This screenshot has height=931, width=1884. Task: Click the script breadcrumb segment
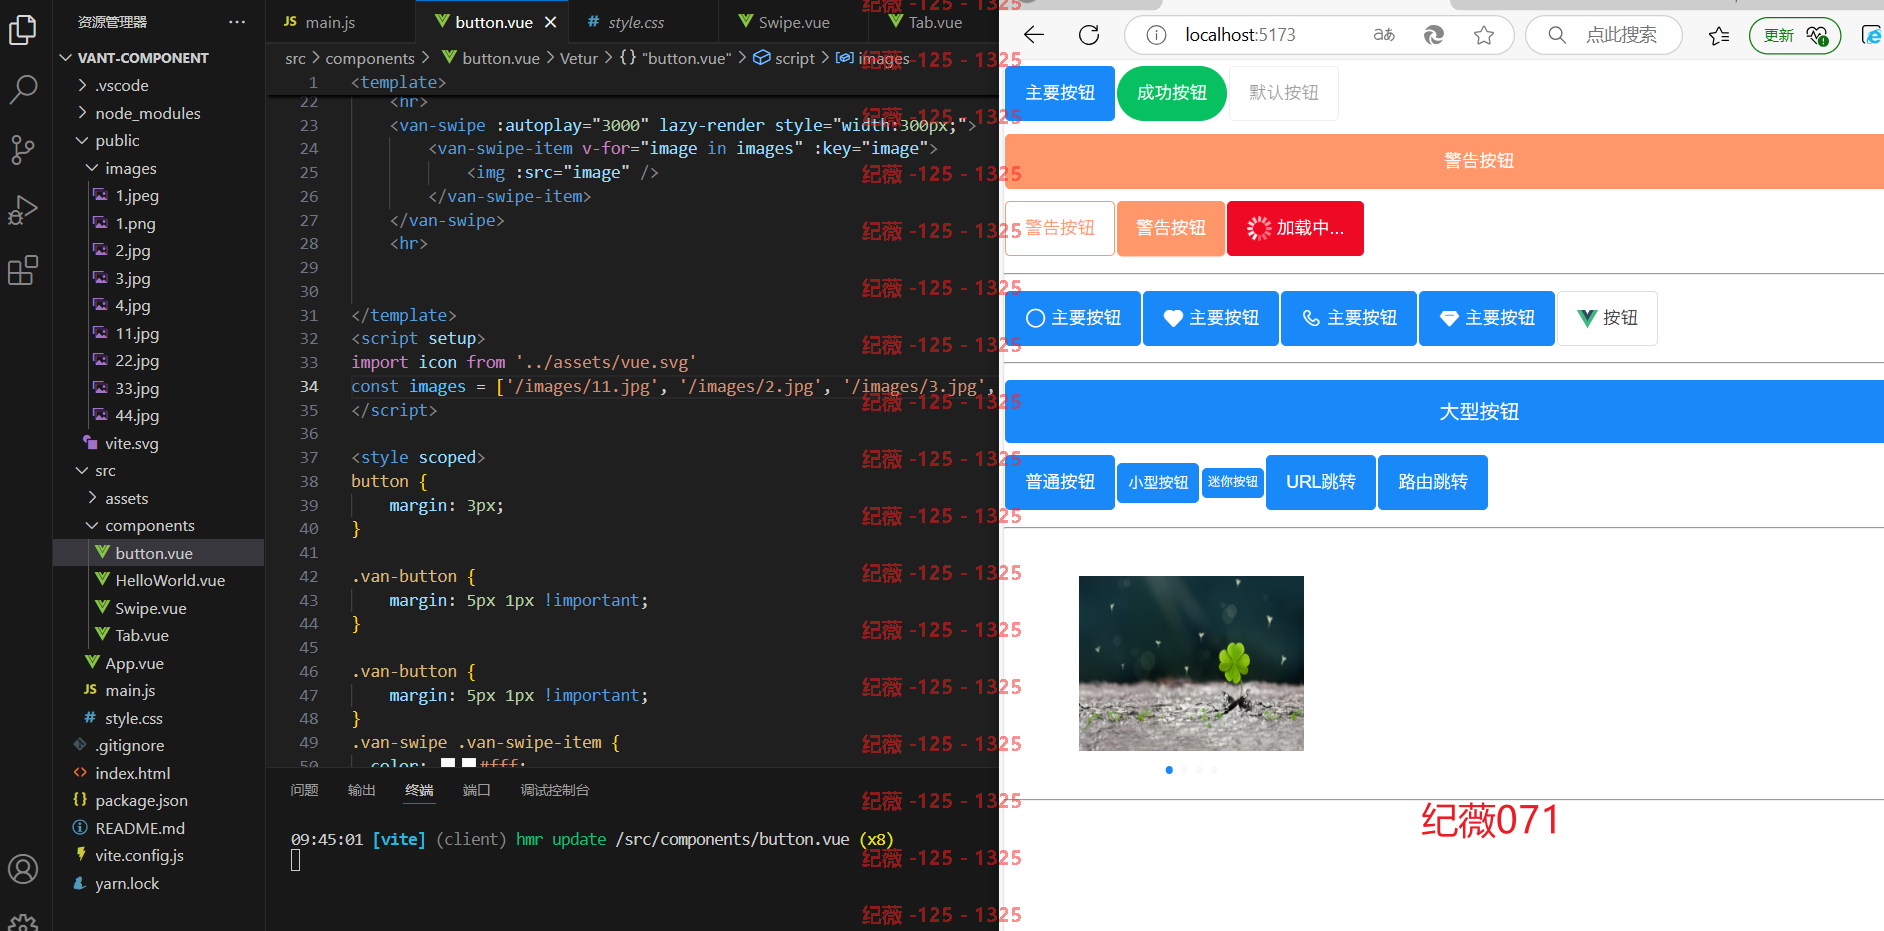tap(785, 58)
